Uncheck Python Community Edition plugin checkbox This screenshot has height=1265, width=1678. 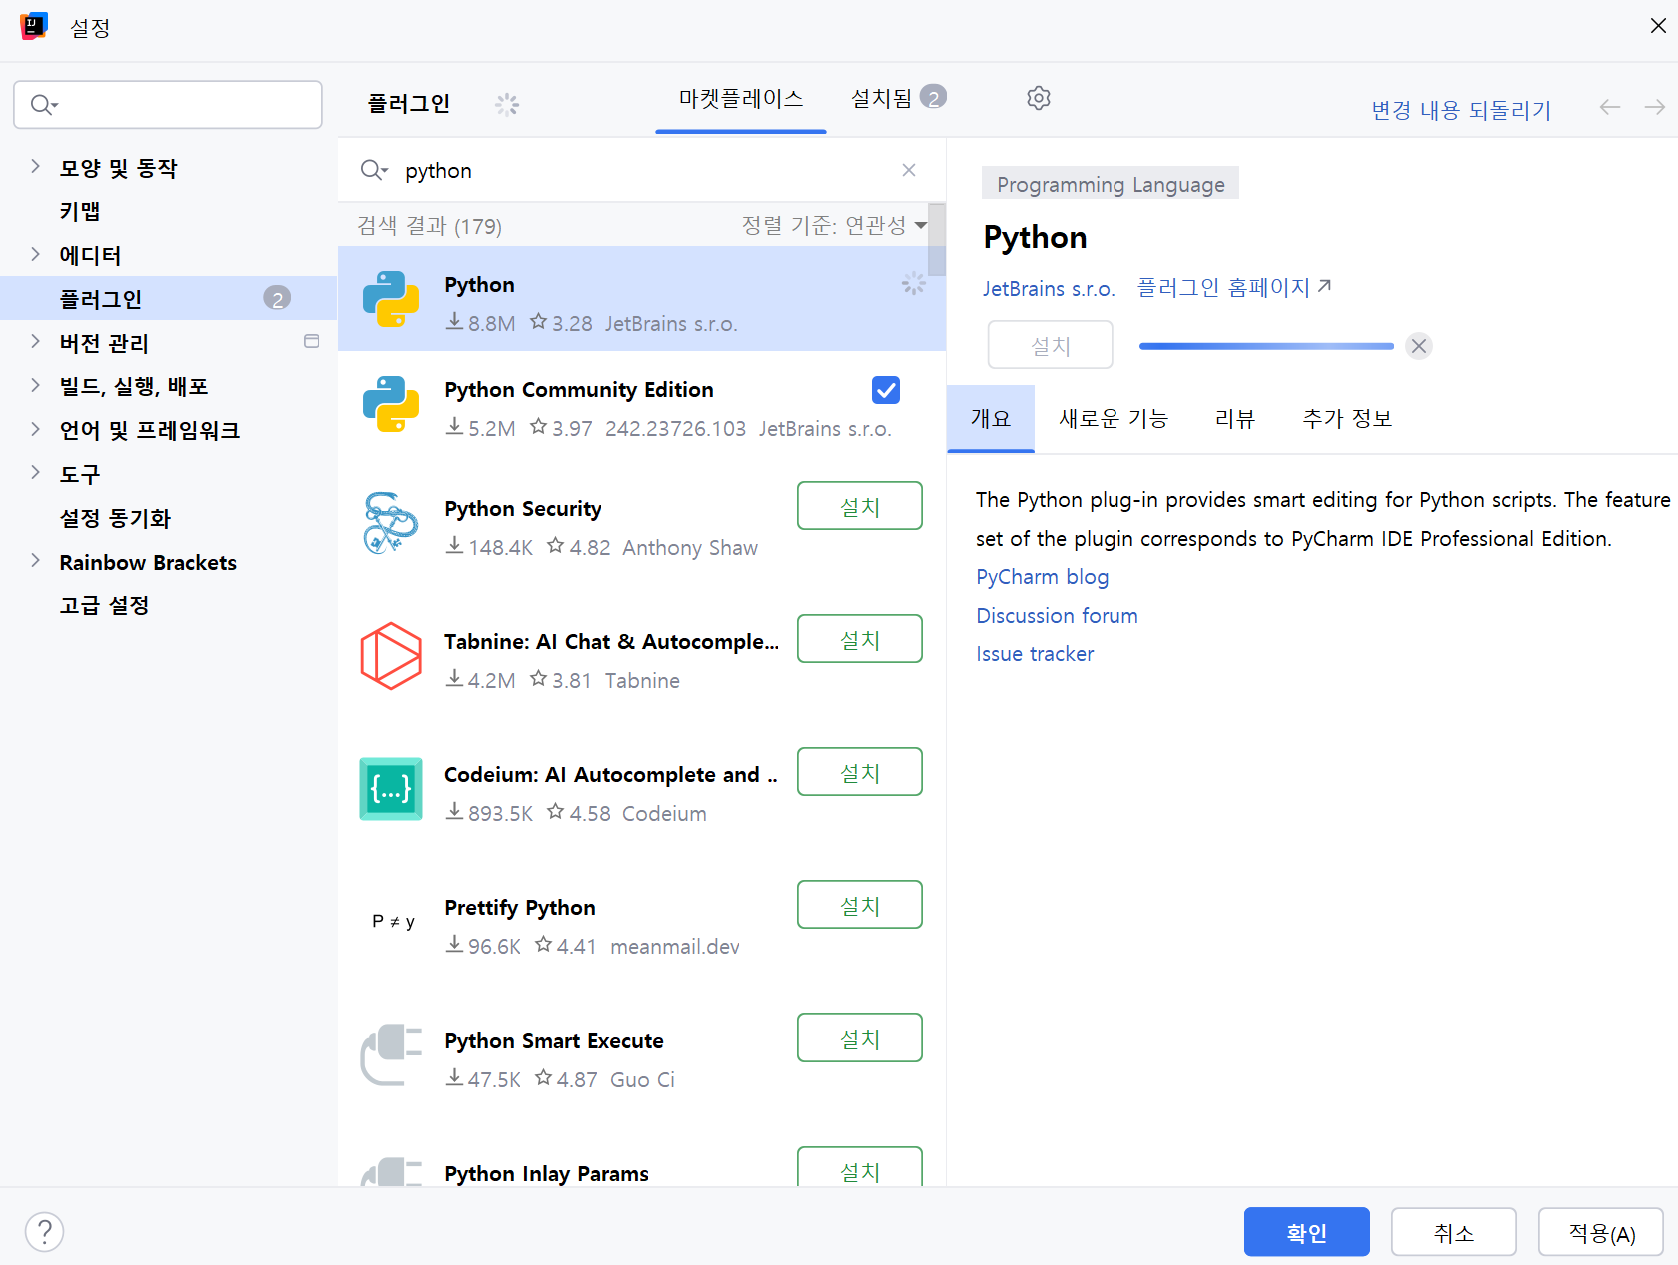point(886,390)
